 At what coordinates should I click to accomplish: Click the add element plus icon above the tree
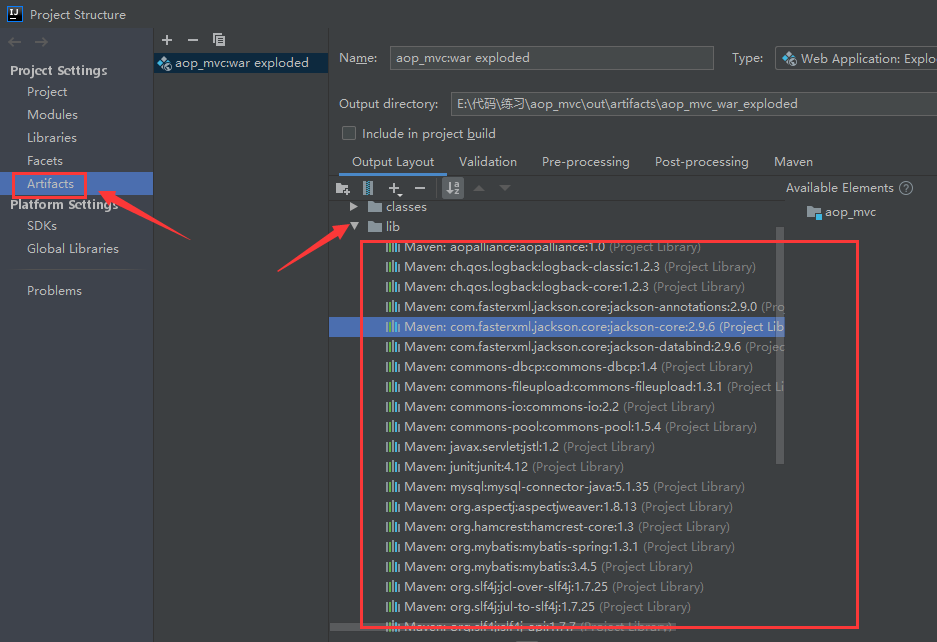click(x=392, y=188)
